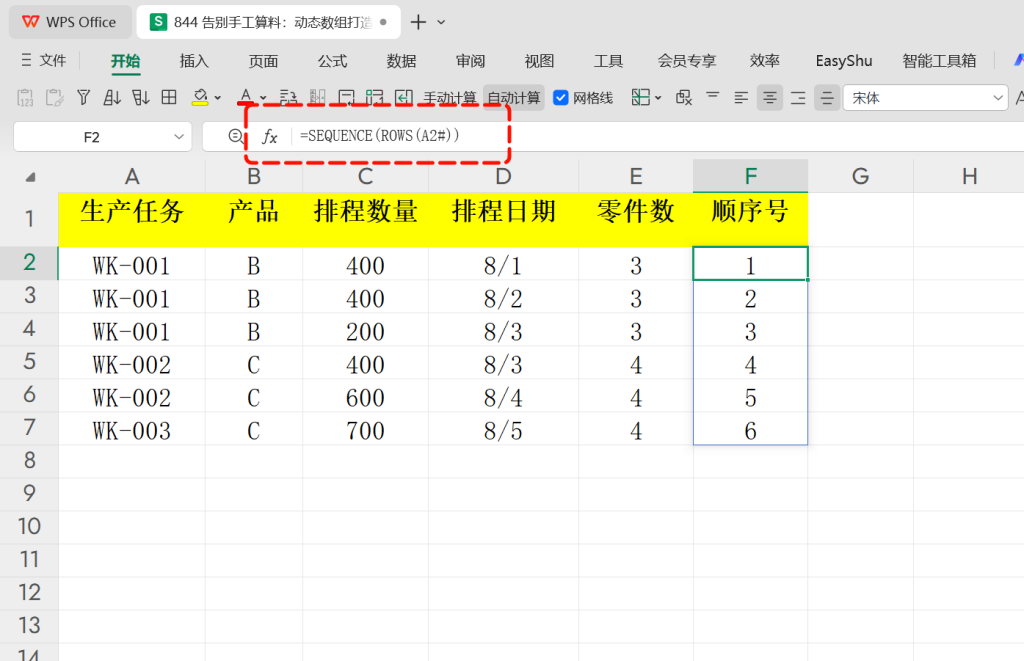Sort ascending with the toolbar icon
The image size is (1024, 661).
pos(112,98)
